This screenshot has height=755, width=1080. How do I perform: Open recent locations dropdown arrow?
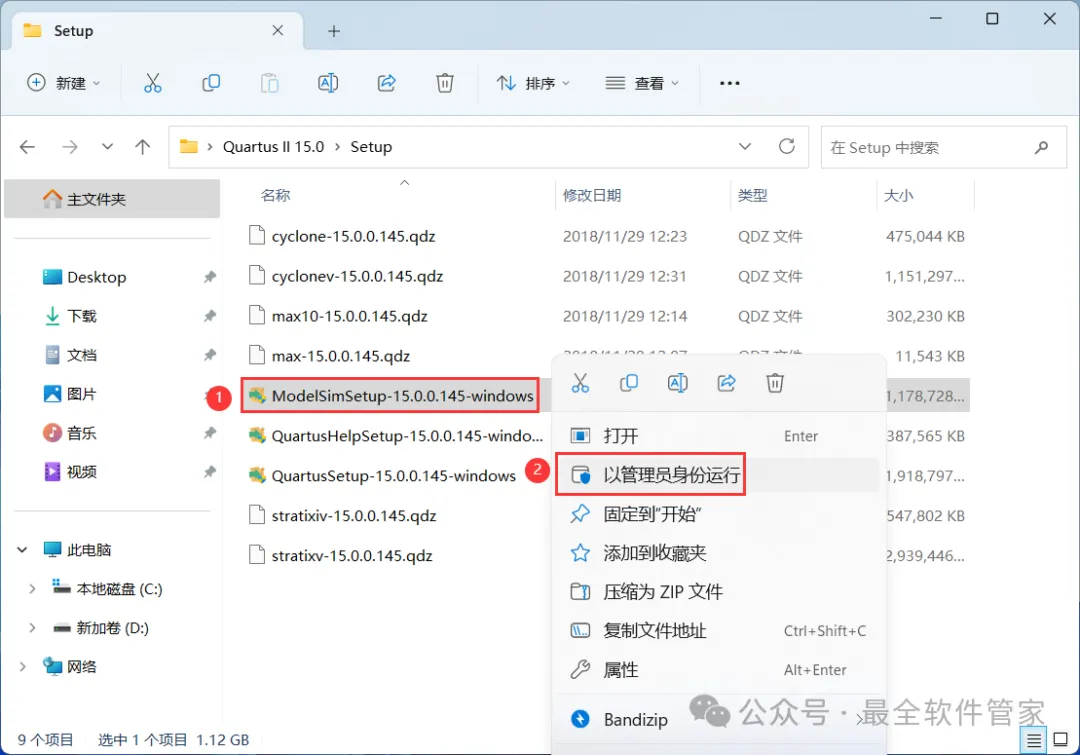(x=107, y=147)
